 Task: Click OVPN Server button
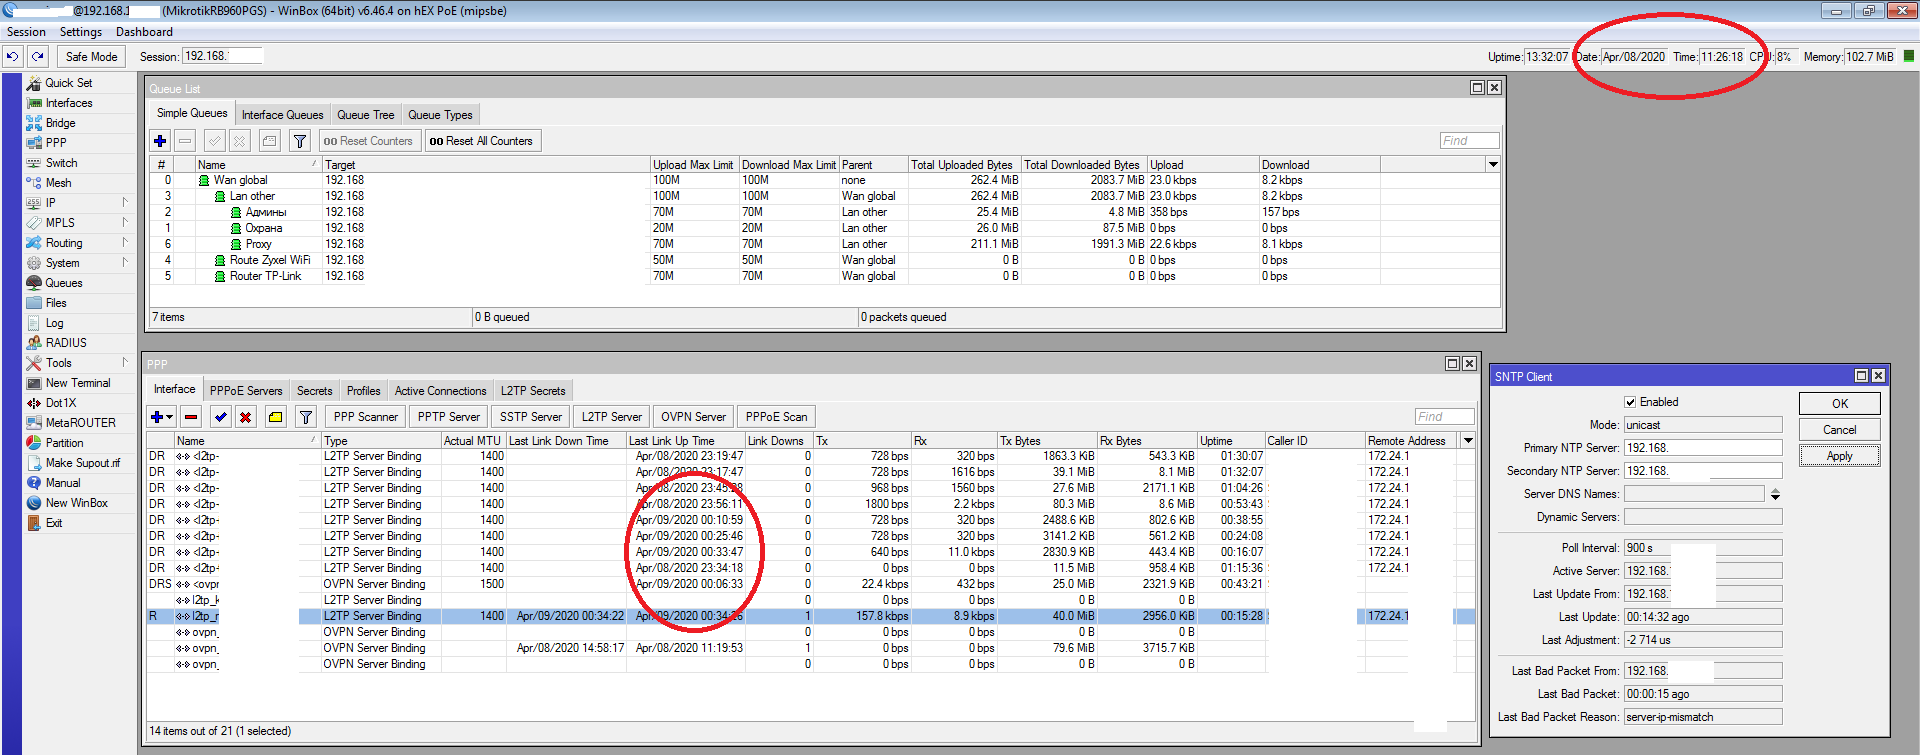(x=693, y=417)
